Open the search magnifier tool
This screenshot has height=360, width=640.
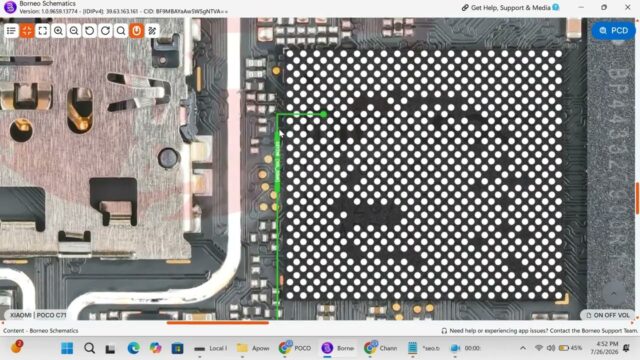click(121, 31)
